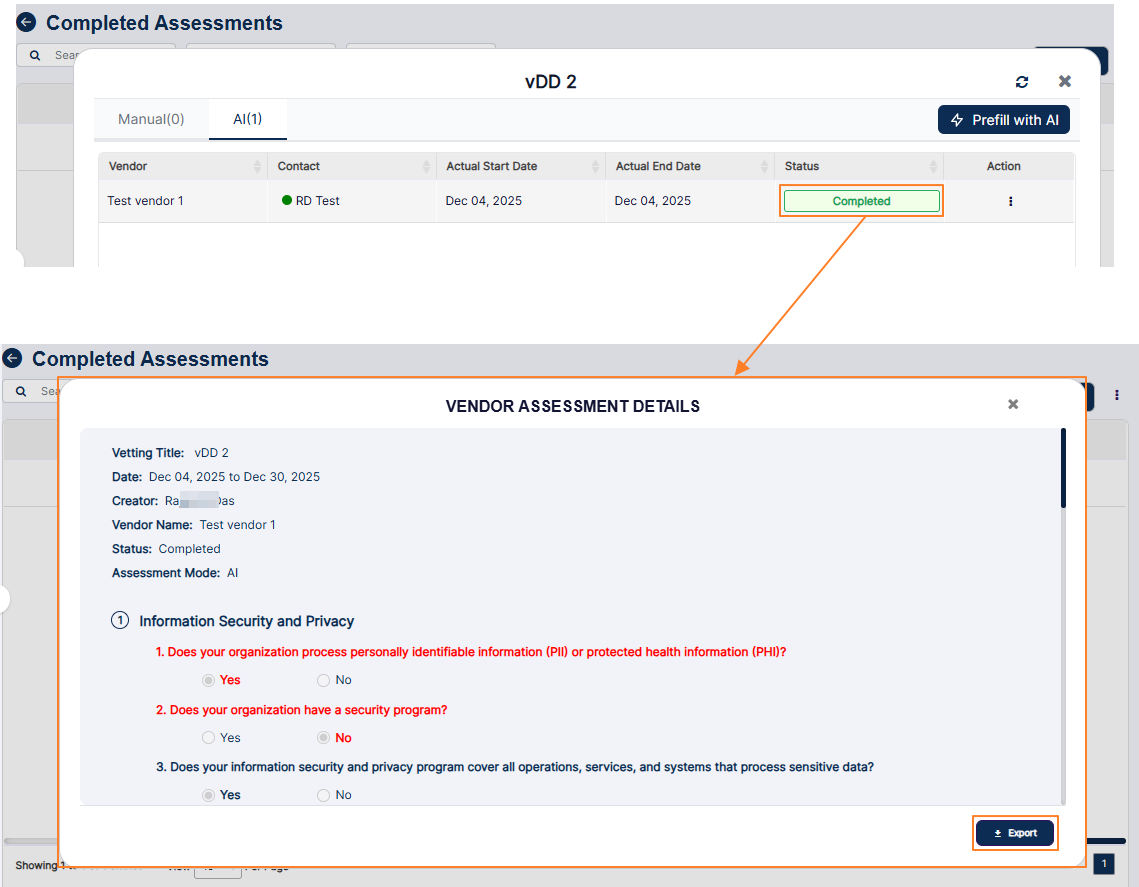Click the back arrow beside bottom Completed Assessments title

(13, 358)
